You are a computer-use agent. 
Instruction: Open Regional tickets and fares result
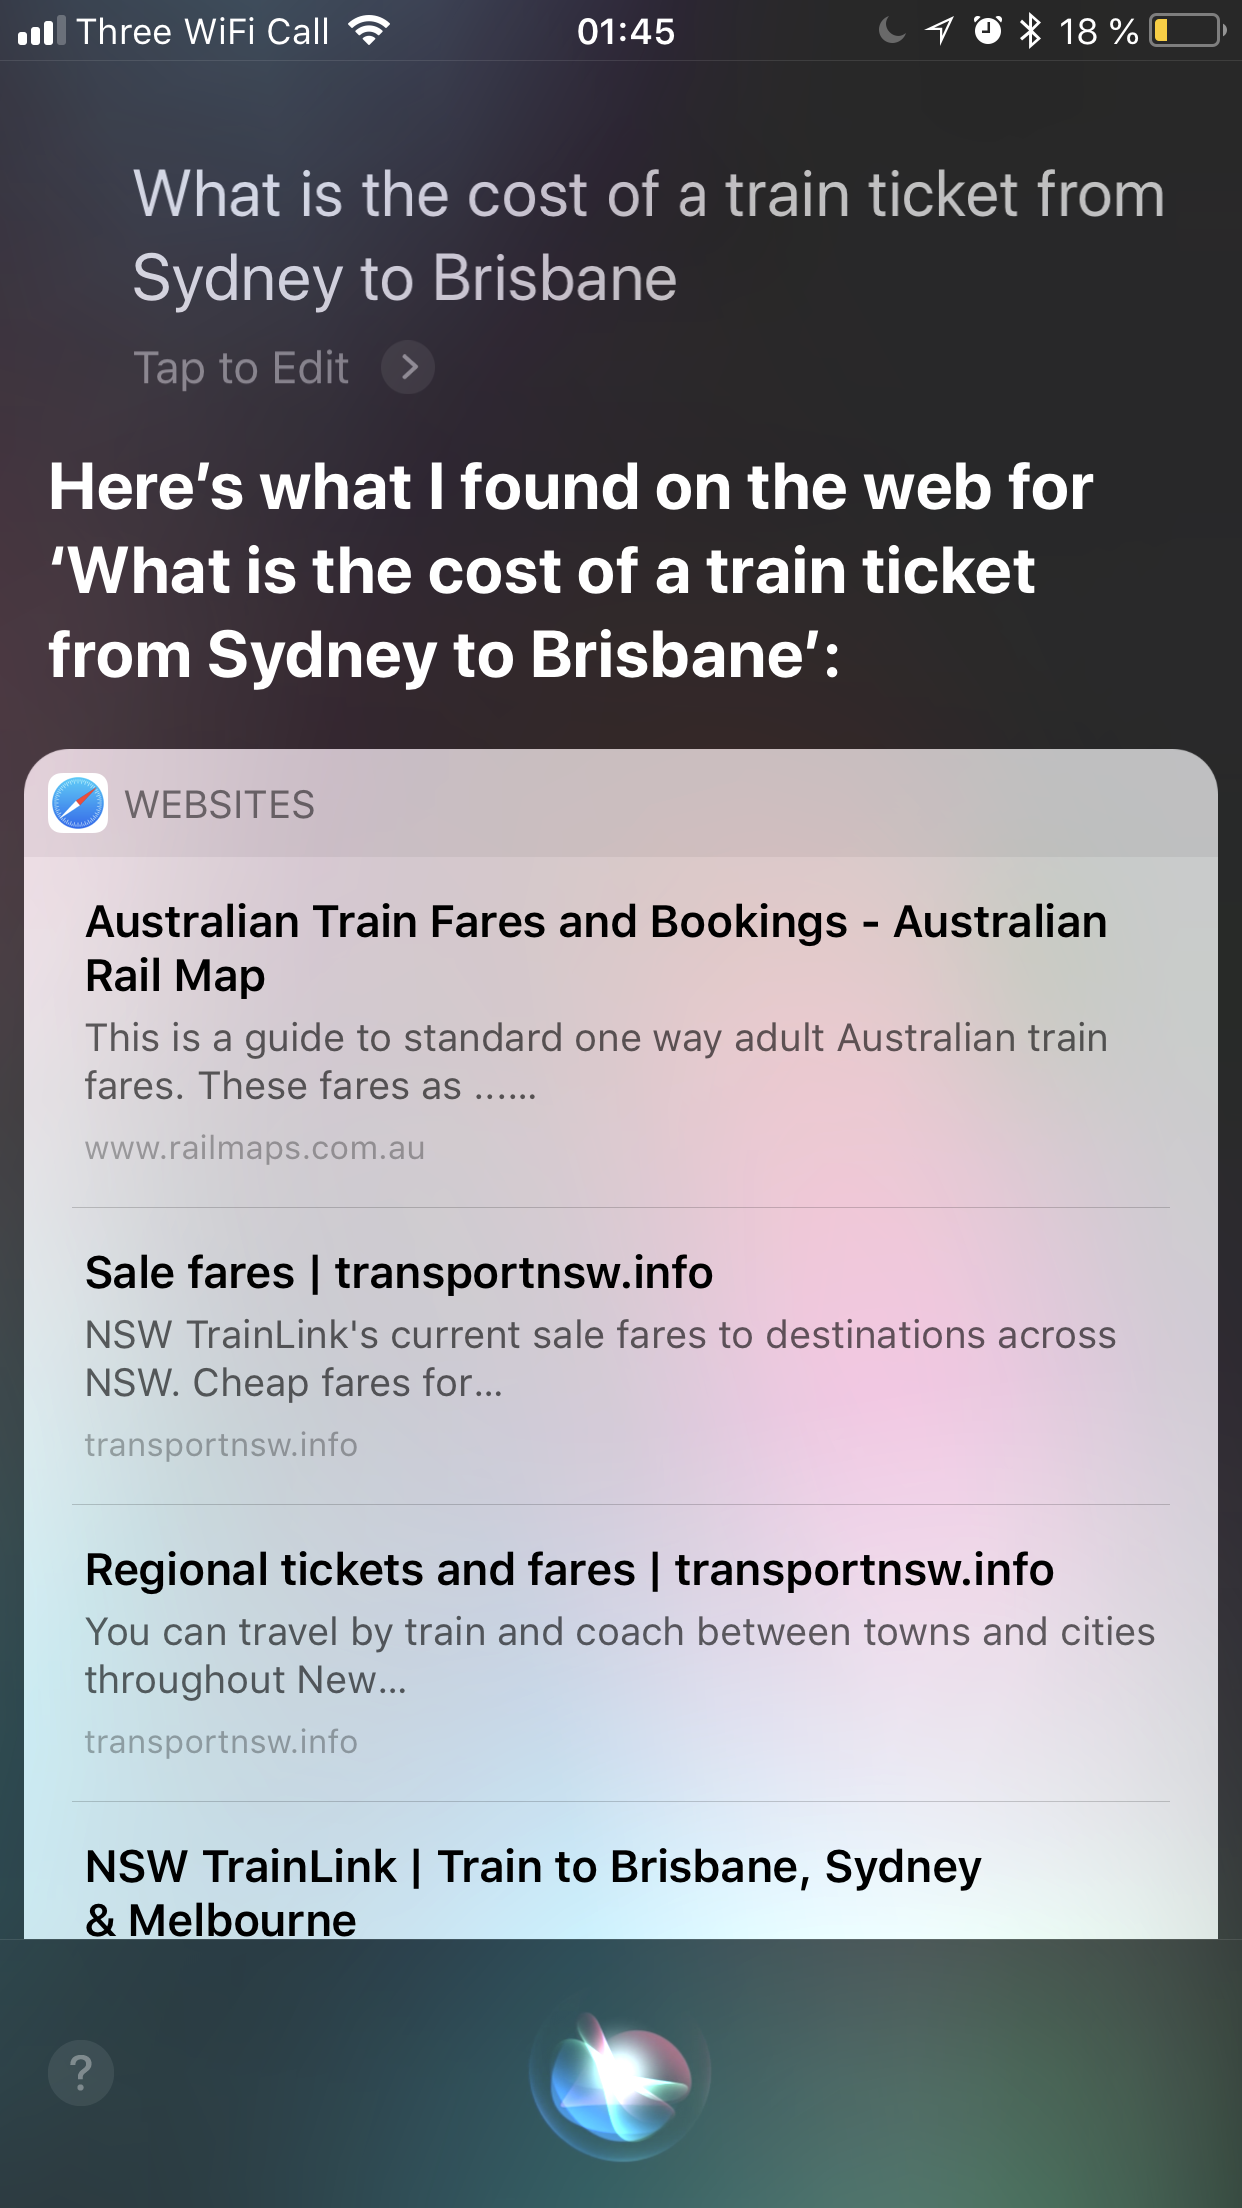tap(569, 1570)
